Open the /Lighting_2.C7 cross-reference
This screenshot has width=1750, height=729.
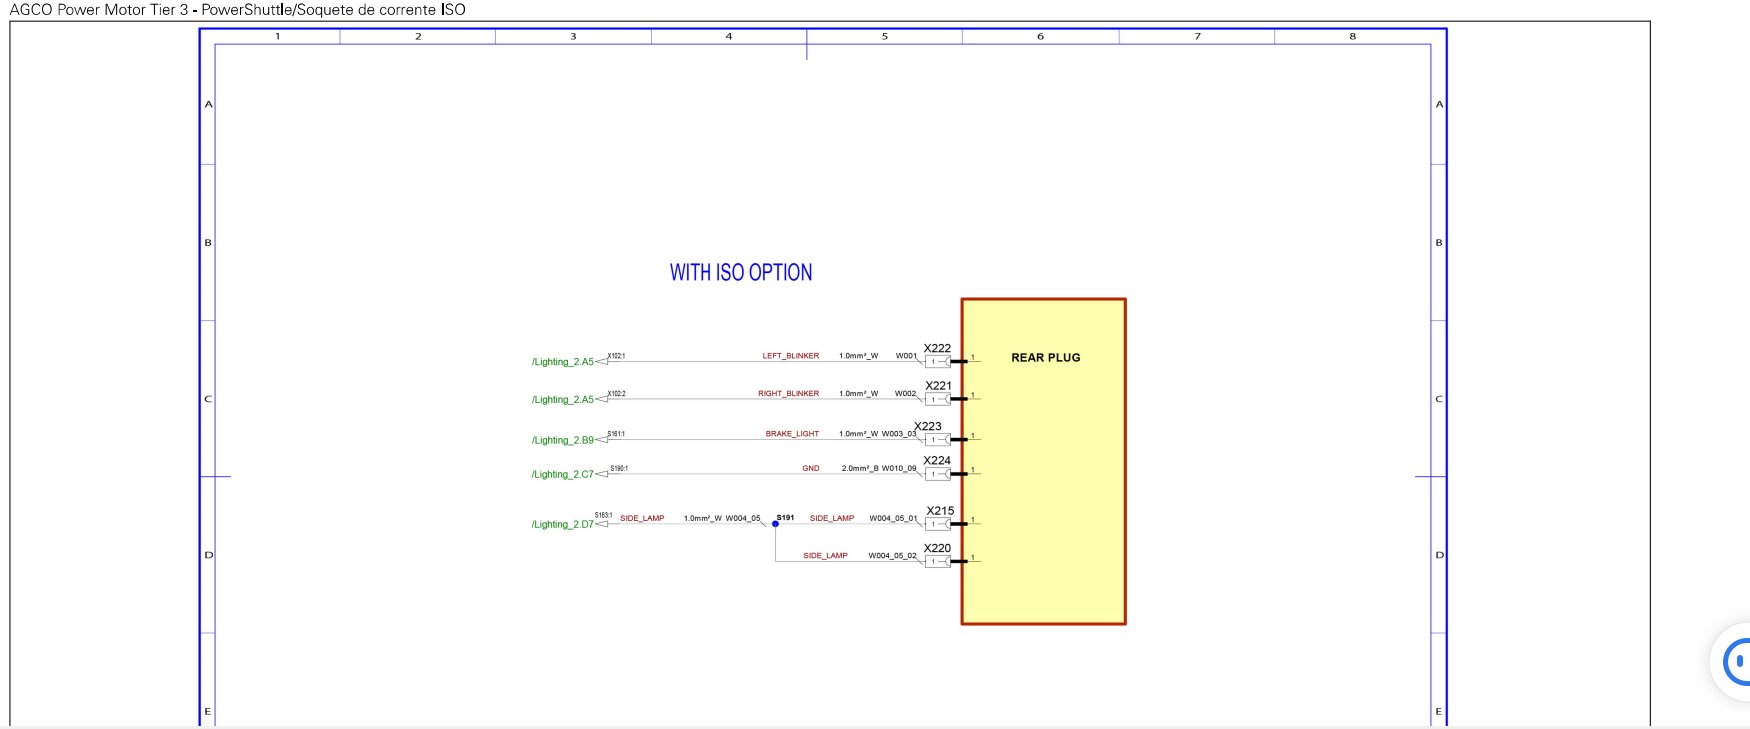coord(562,475)
